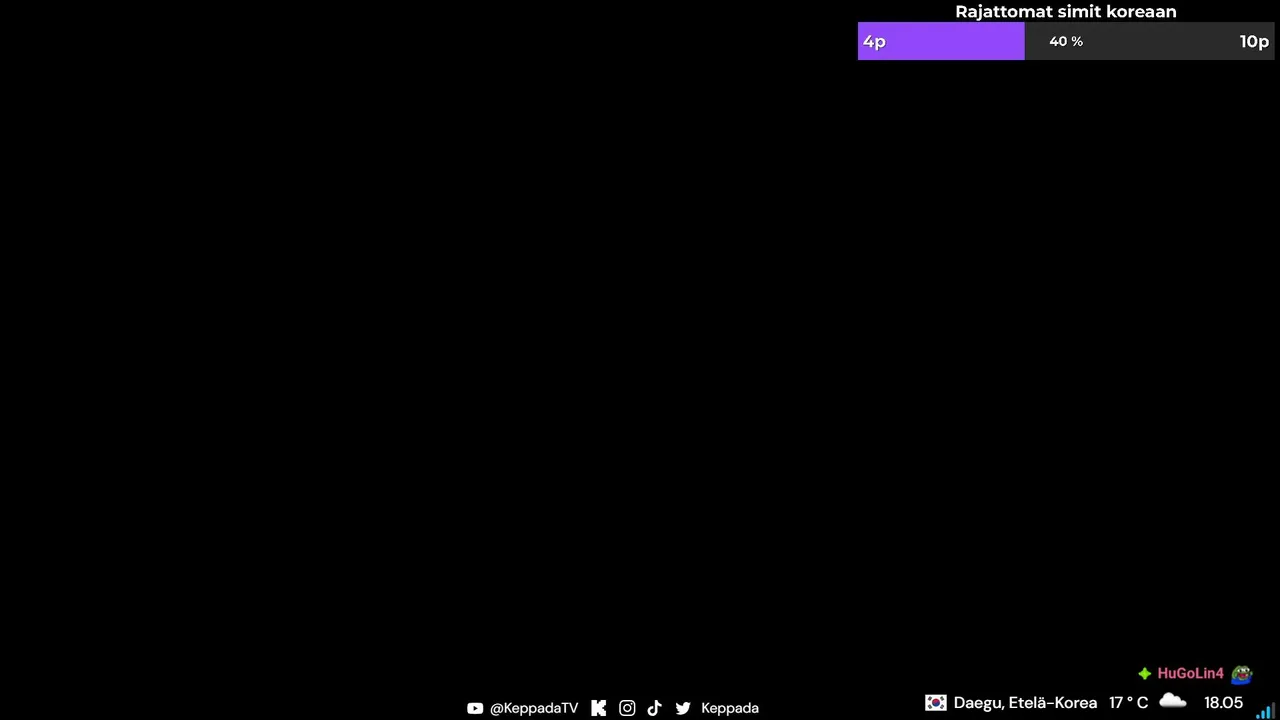Image resolution: width=1280 pixels, height=720 pixels.
Task: Click the Keppada name text
Action: (x=730, y=708)
